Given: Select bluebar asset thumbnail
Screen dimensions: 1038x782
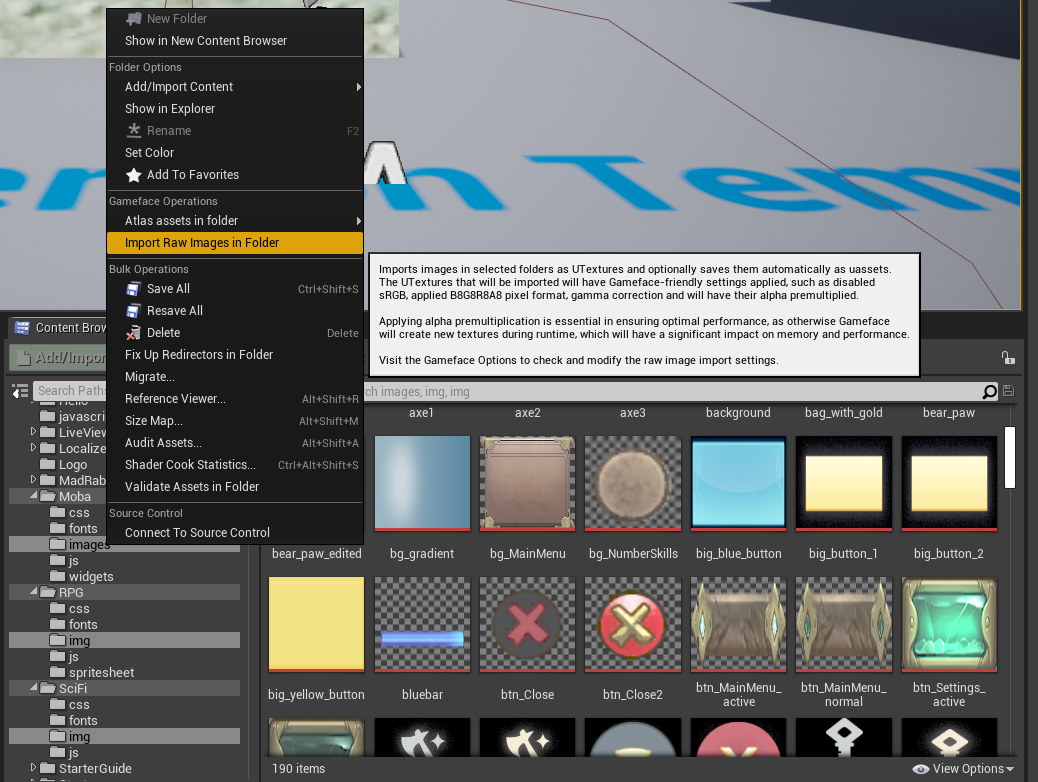Looking at the screenshot, I should 422,624.
